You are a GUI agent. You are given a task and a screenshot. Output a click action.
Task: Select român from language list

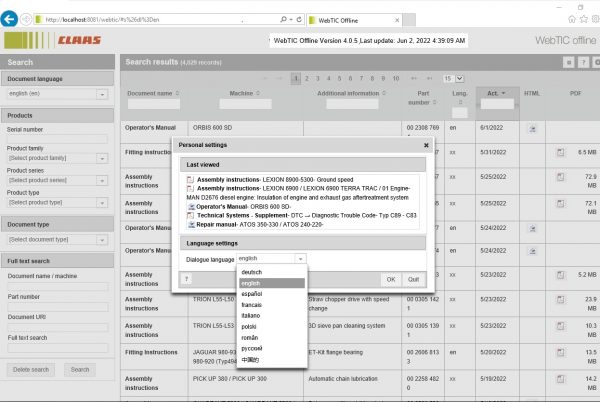click(272, 338)
